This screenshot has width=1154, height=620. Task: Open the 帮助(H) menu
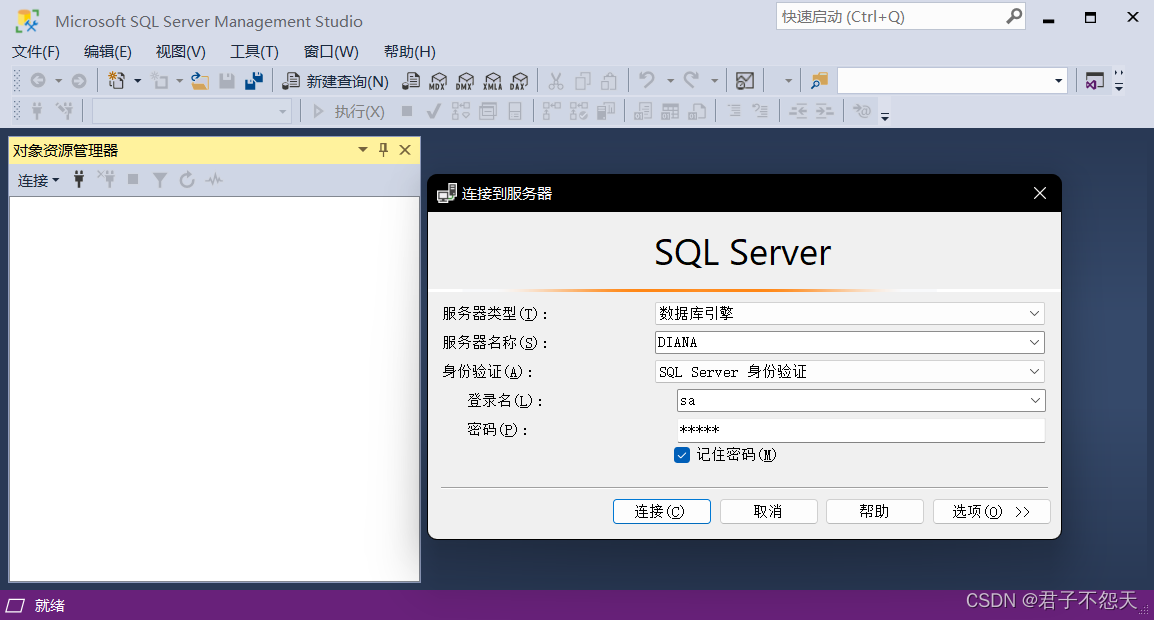(409, 52)
